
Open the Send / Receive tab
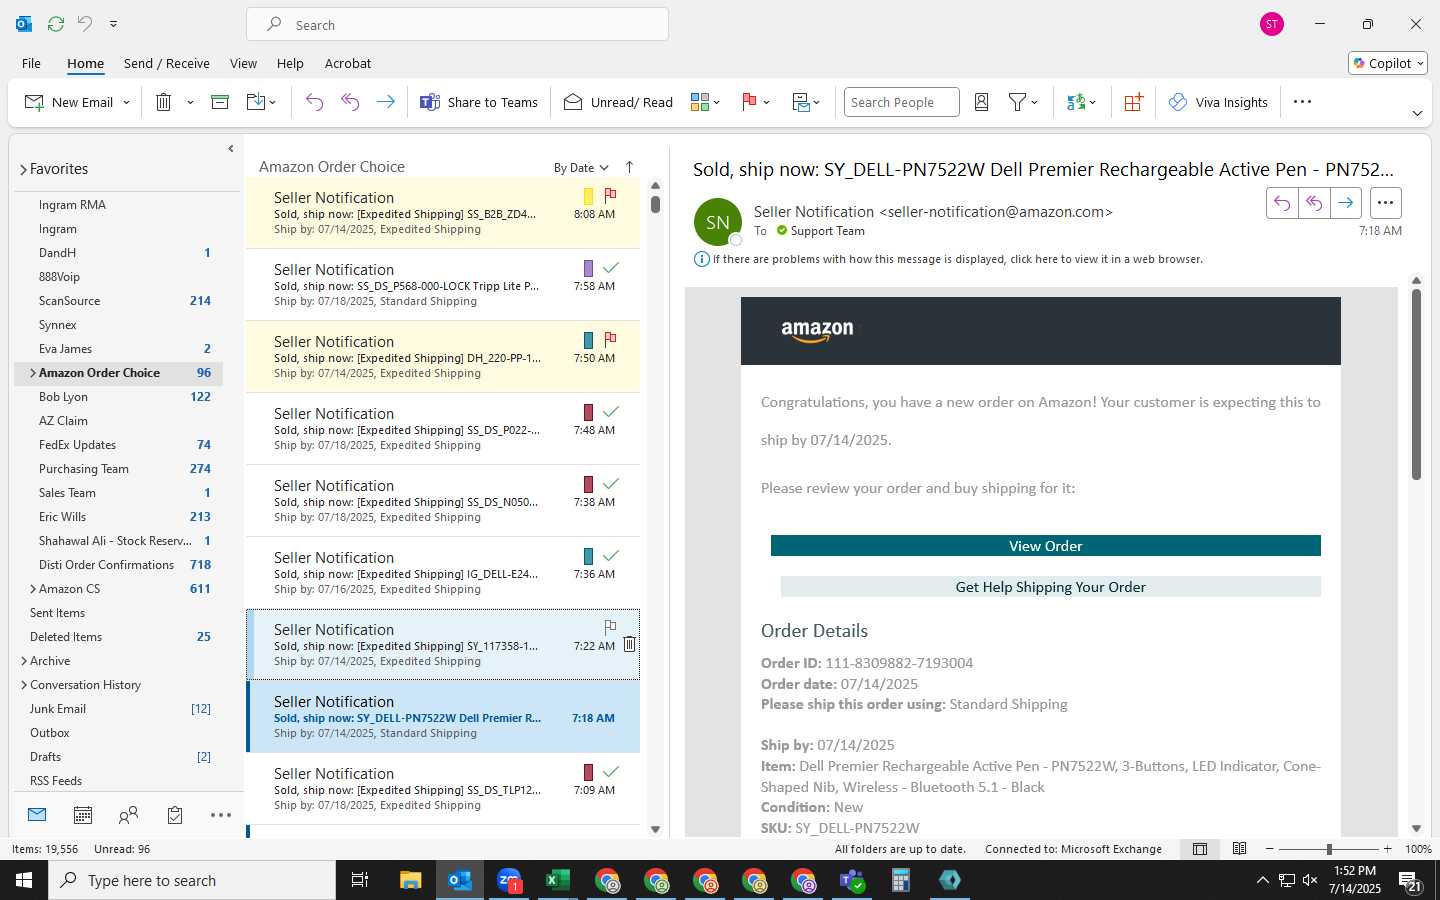167,63
